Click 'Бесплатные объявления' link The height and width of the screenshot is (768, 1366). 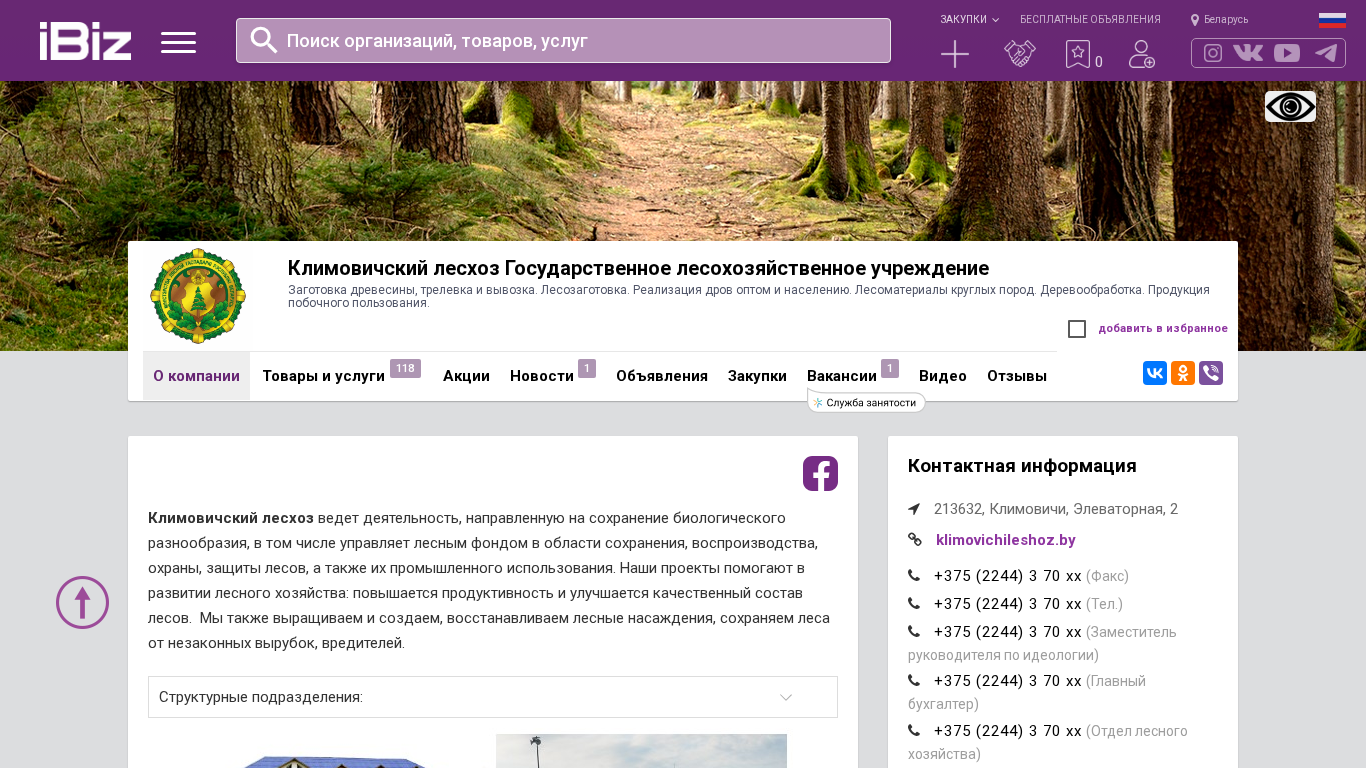(x=1090, y=20)
